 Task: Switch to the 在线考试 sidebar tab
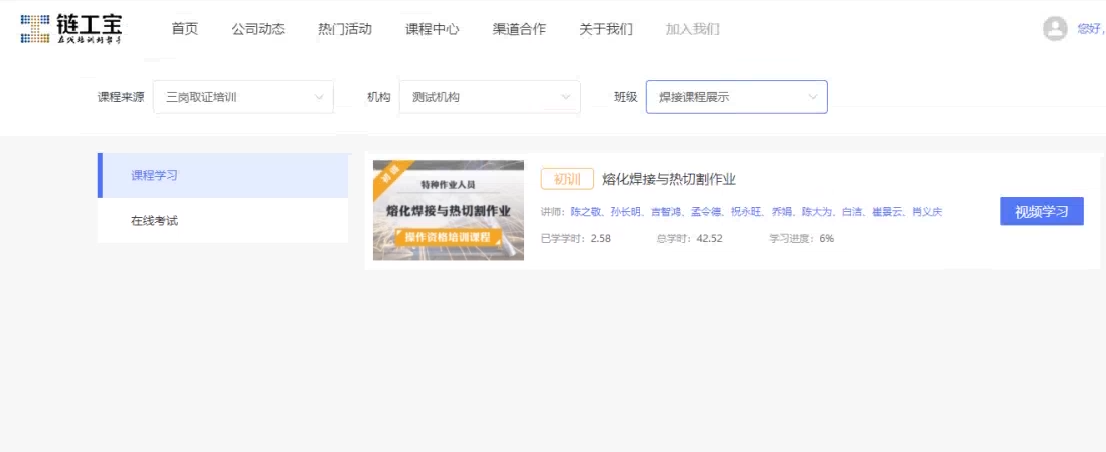[x=223, y=221]
